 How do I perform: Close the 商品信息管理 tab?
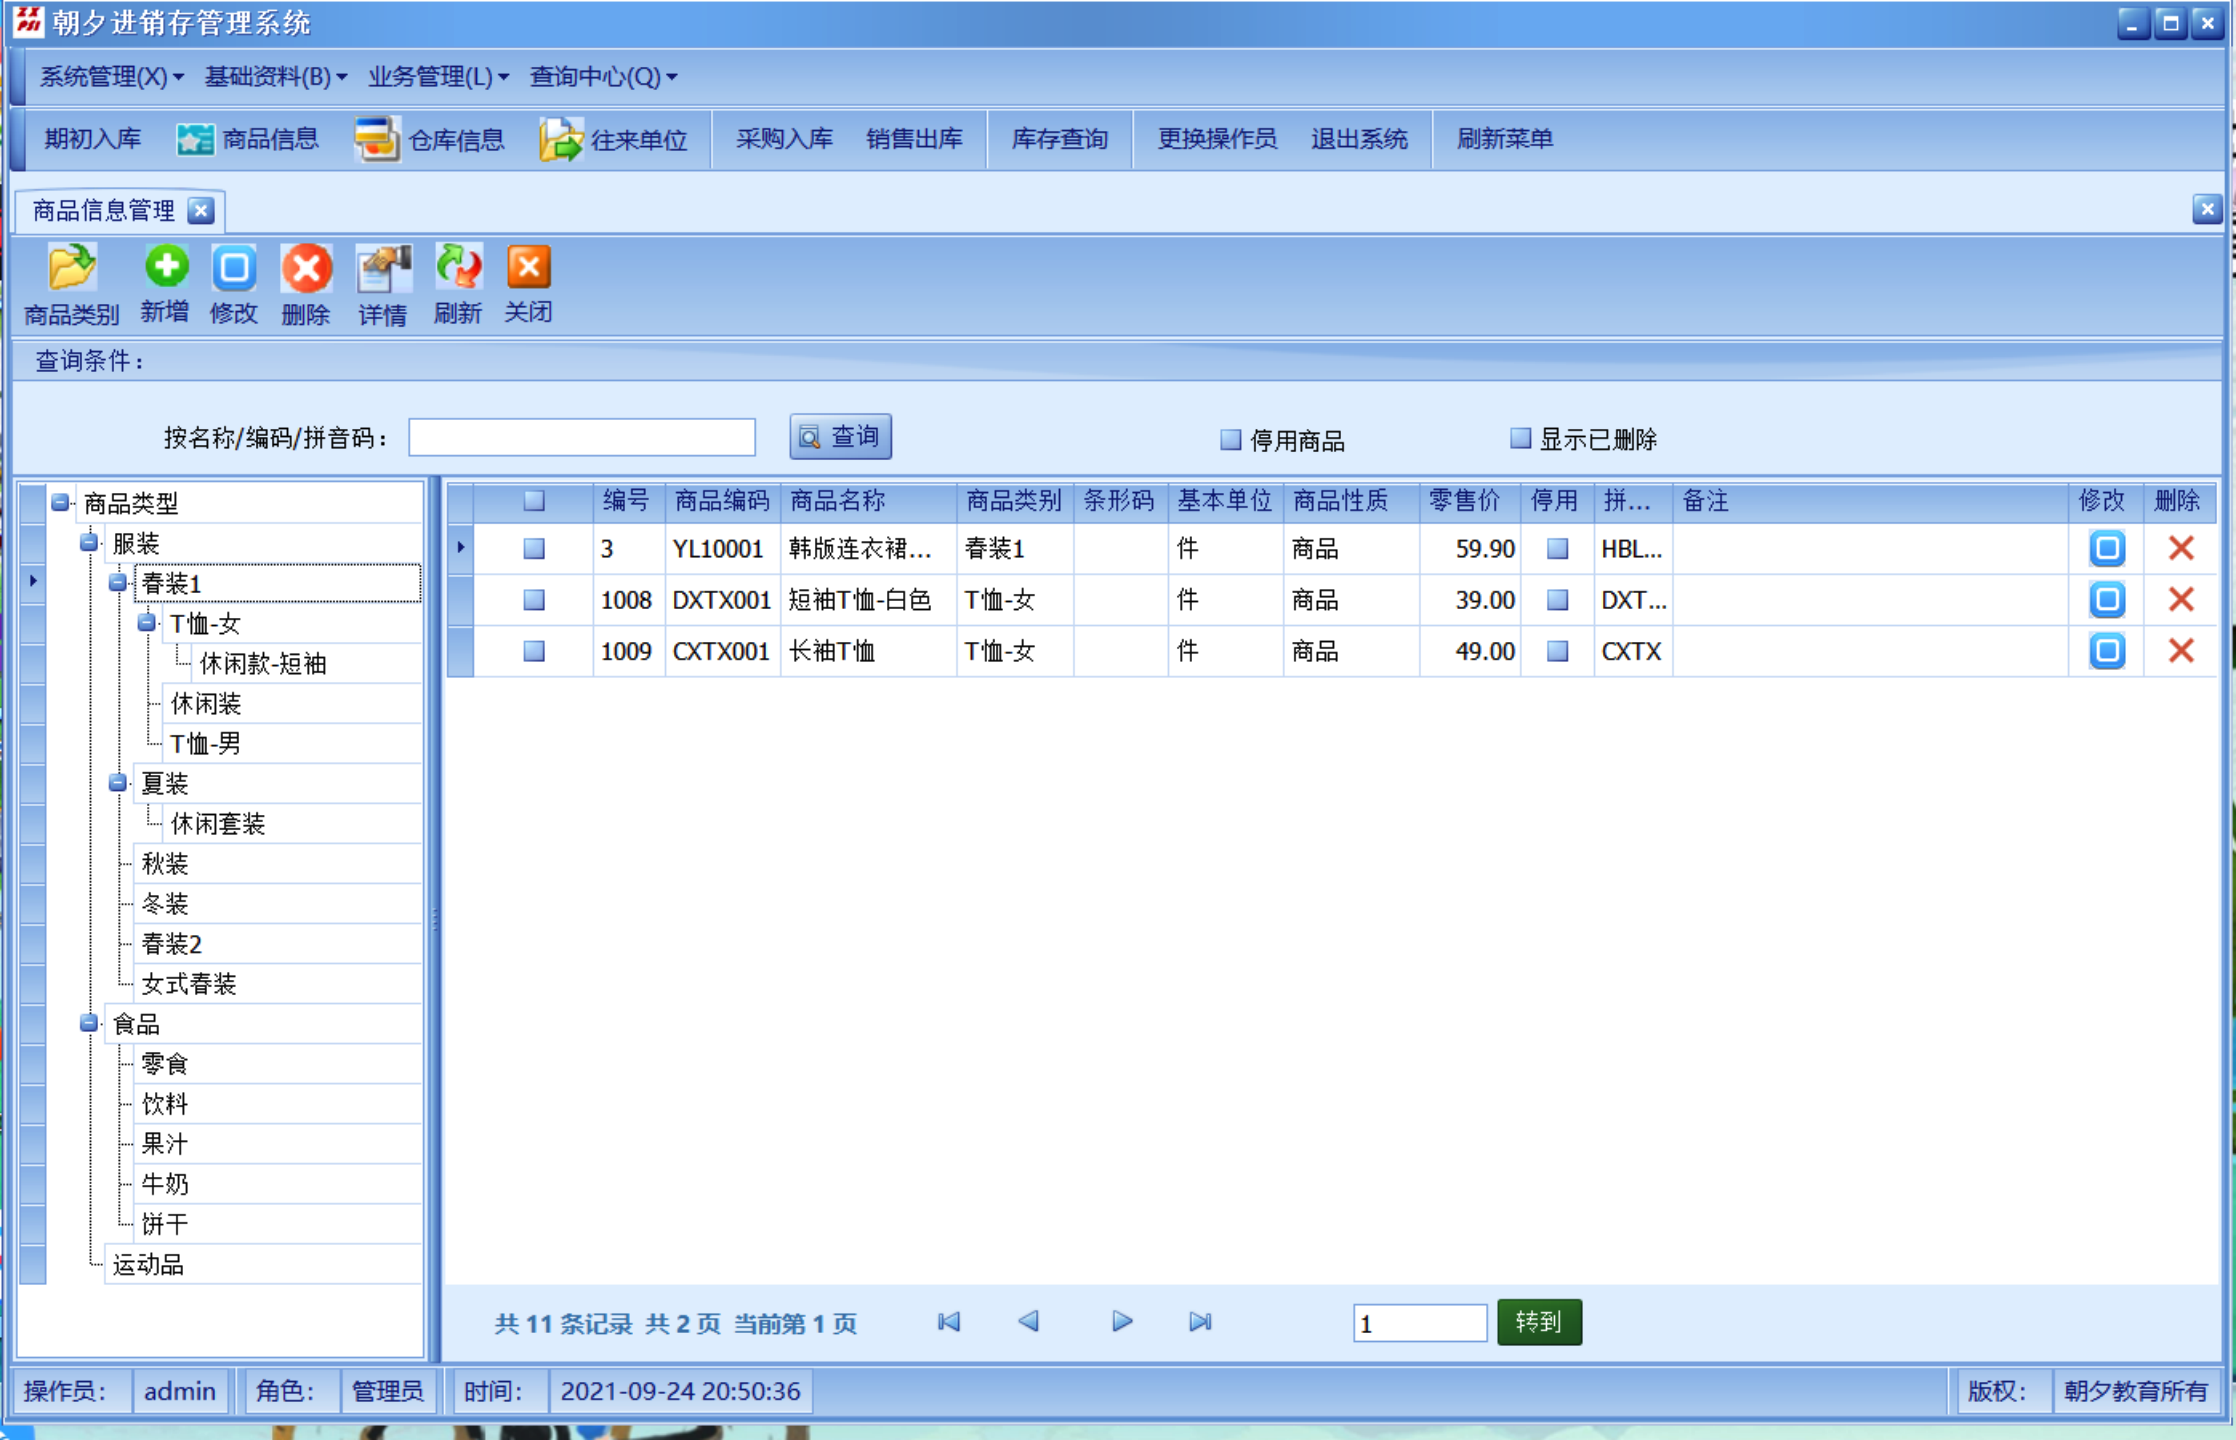pyautogui.click(x=201, y=211)
